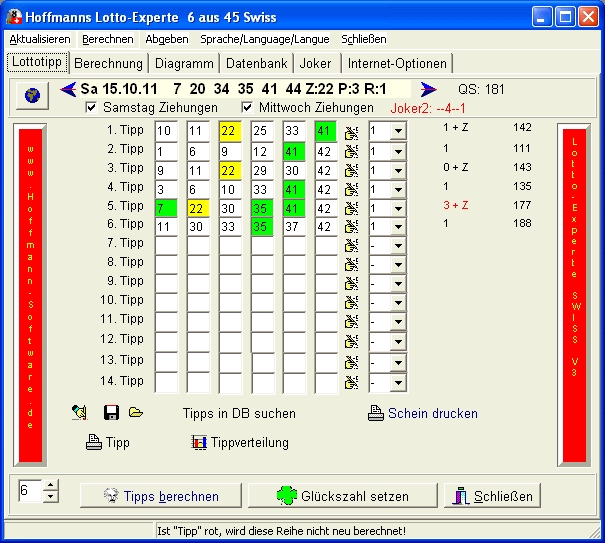This screenshot has height=543, width=605.
Task: Click the row icon beside 1. Tipp
Action: coord(351,131)
